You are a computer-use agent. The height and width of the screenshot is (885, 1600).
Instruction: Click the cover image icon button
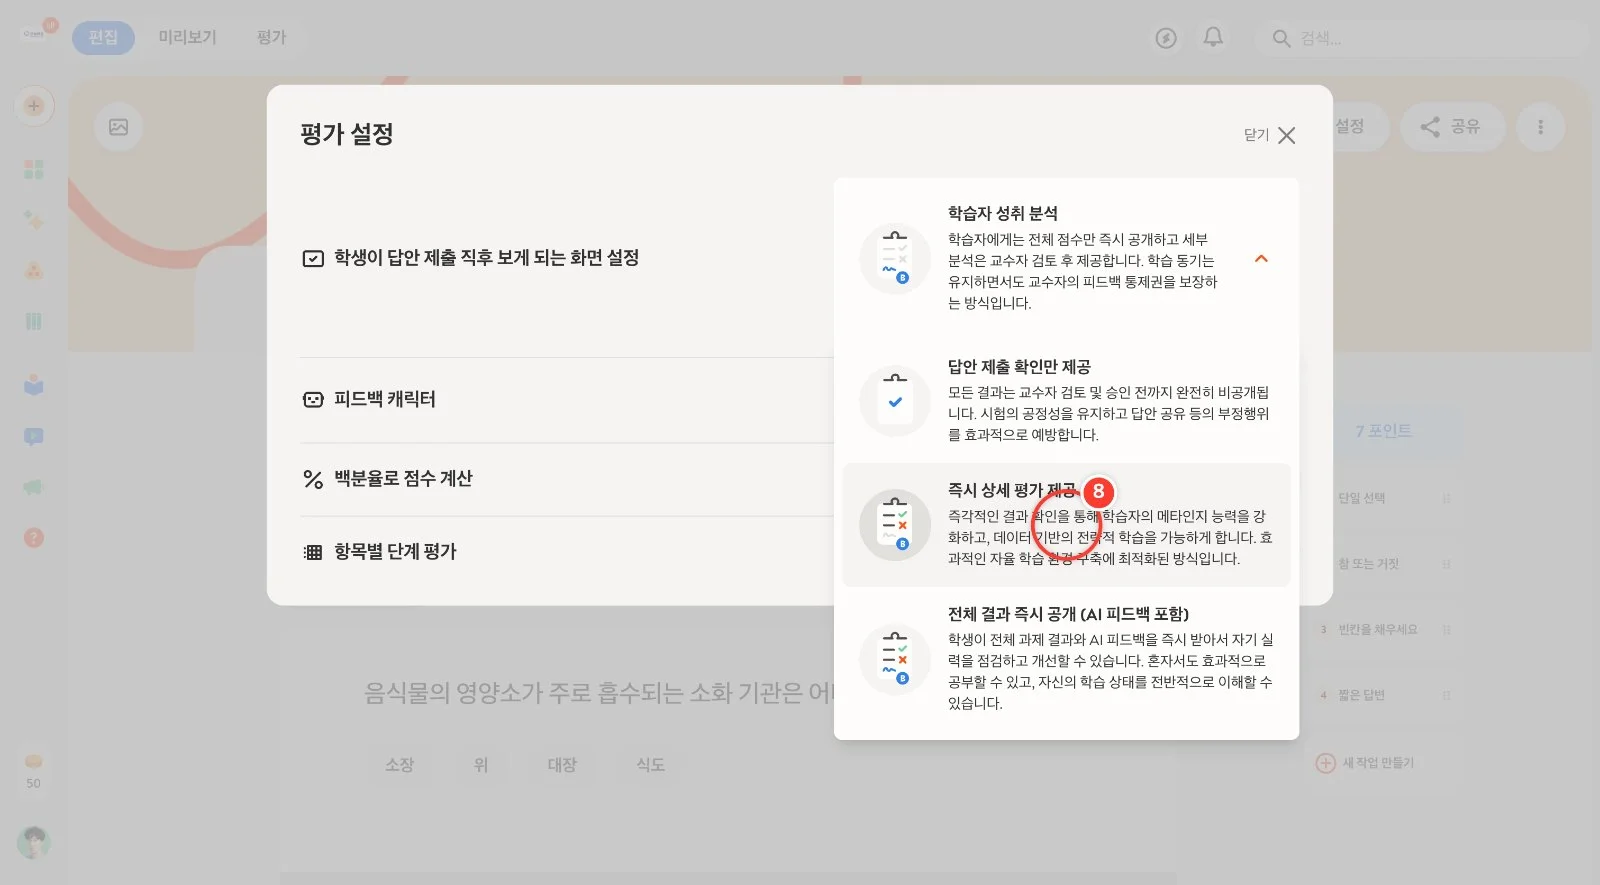tap(118, 127)
